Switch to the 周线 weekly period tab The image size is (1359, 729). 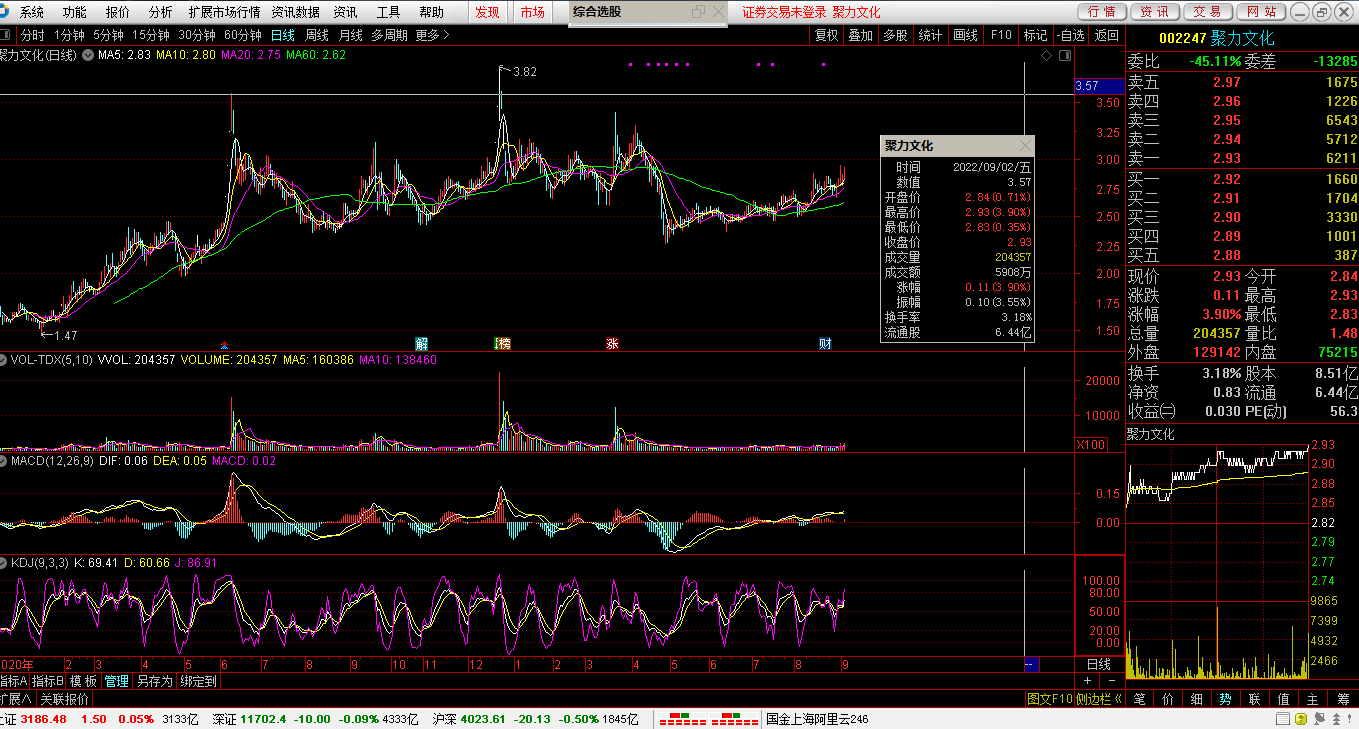tap(317, 35)
